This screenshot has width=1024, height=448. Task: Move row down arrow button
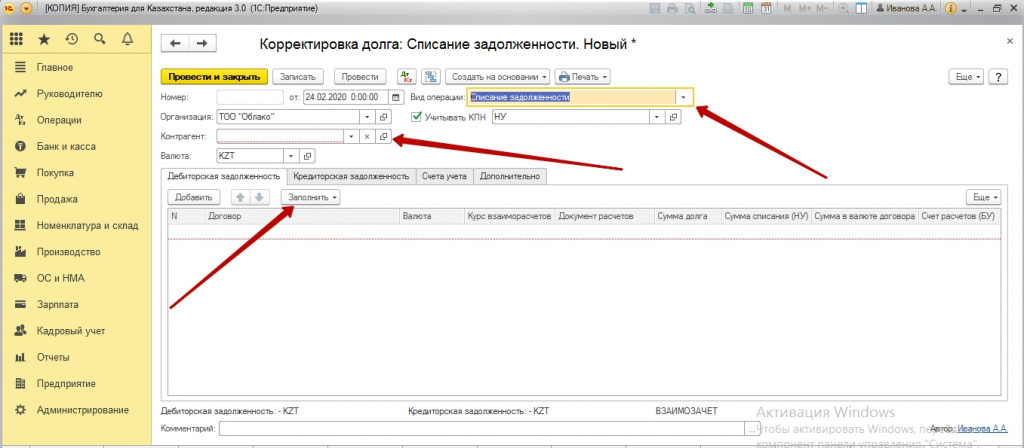(259, 197)
